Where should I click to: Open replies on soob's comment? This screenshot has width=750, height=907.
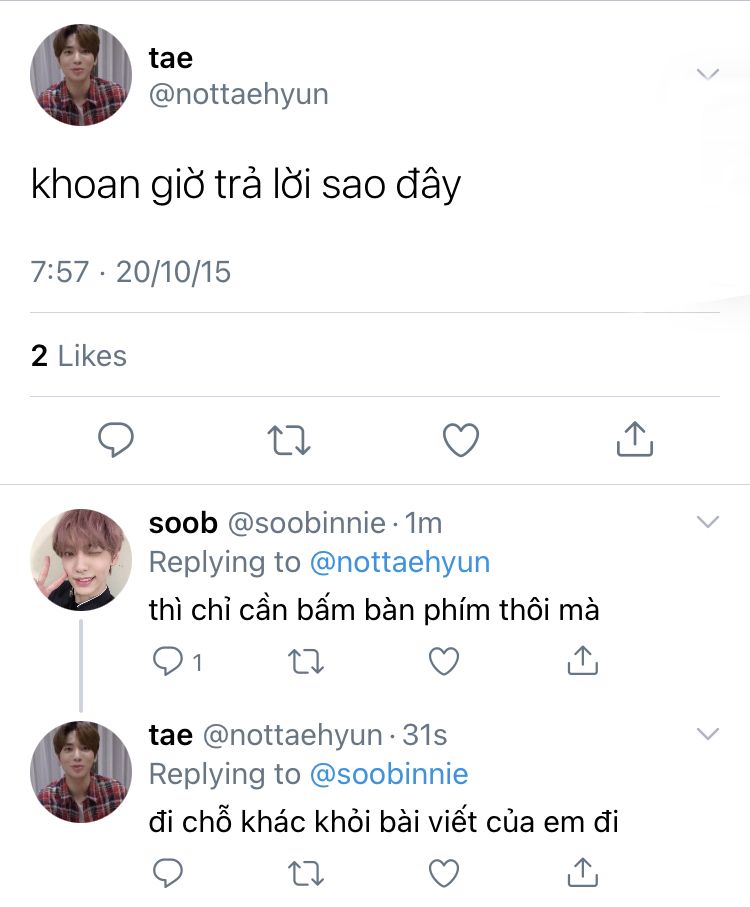[168, 661]
